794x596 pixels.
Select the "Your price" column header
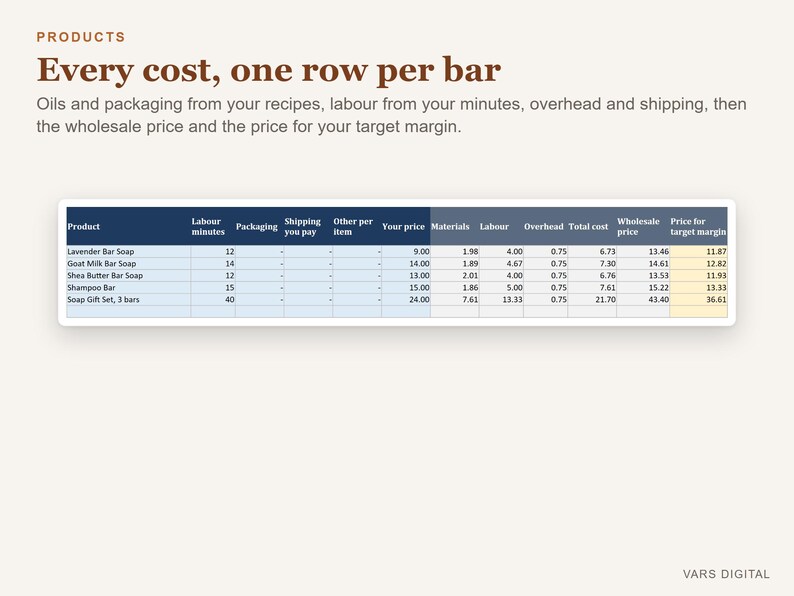click(x=406, y=226)
